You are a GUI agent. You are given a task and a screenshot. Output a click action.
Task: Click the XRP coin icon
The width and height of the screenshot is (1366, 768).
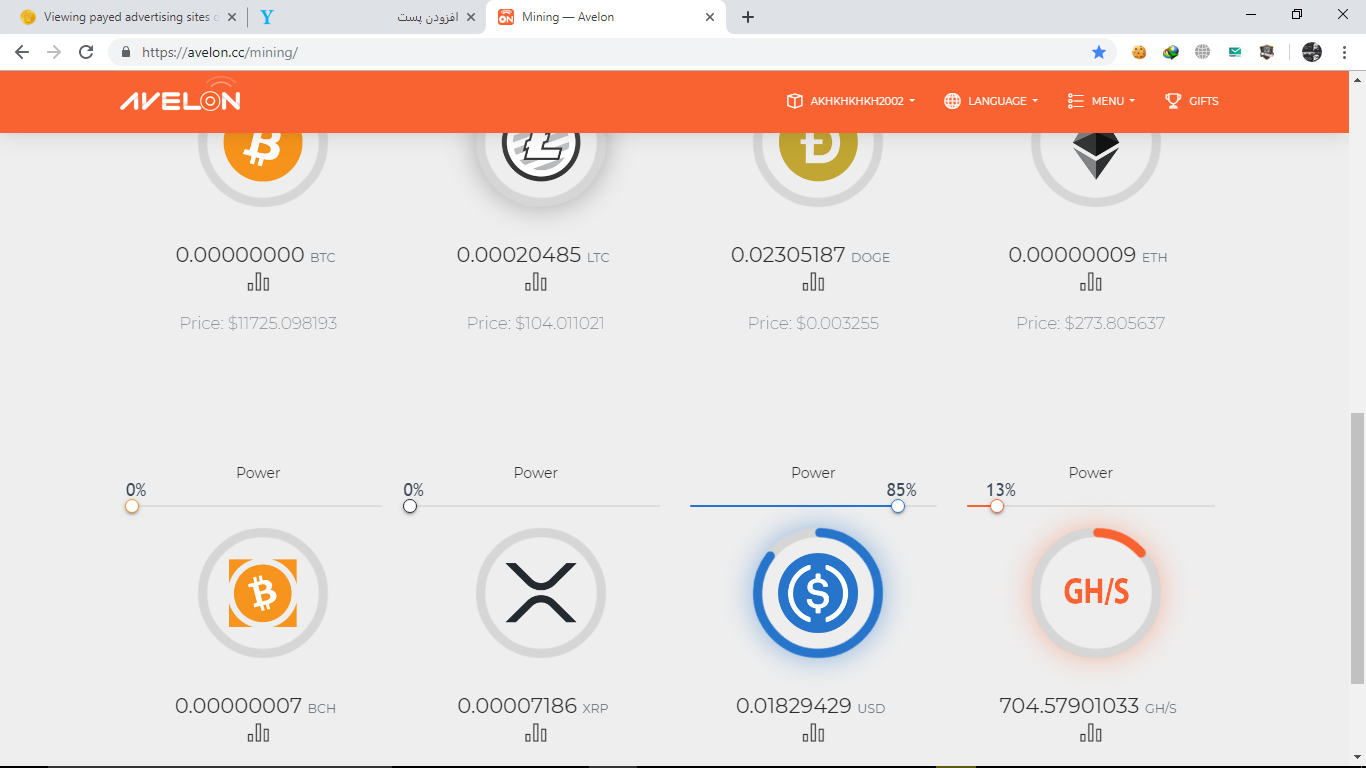pyautogui.click(x=541, y=593)
